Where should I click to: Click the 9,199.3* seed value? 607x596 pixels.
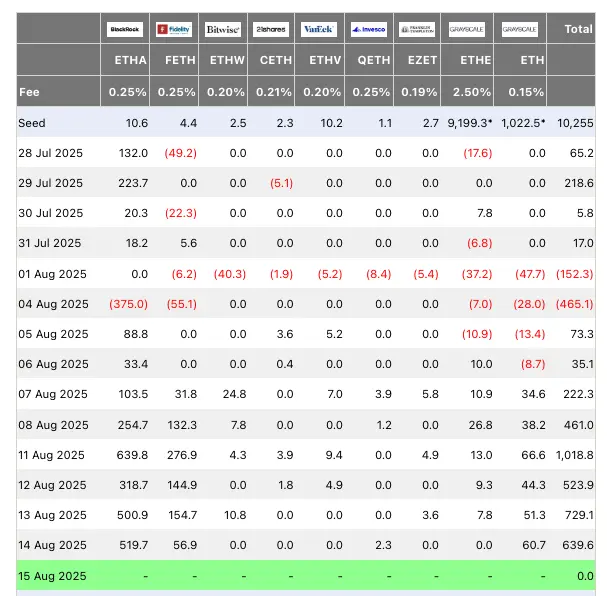[470, 123]
